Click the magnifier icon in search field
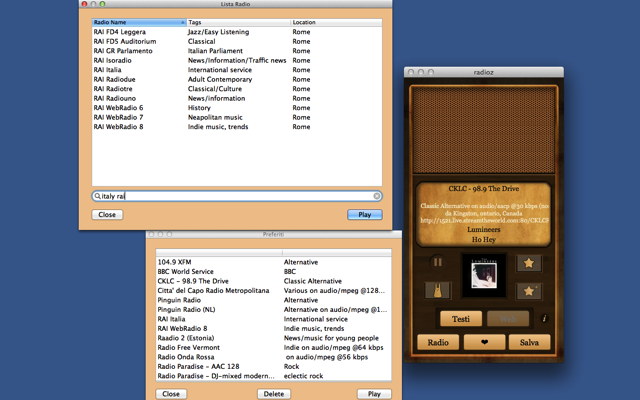This screenshot has height=400, width=640. click(x=98, y=196)
